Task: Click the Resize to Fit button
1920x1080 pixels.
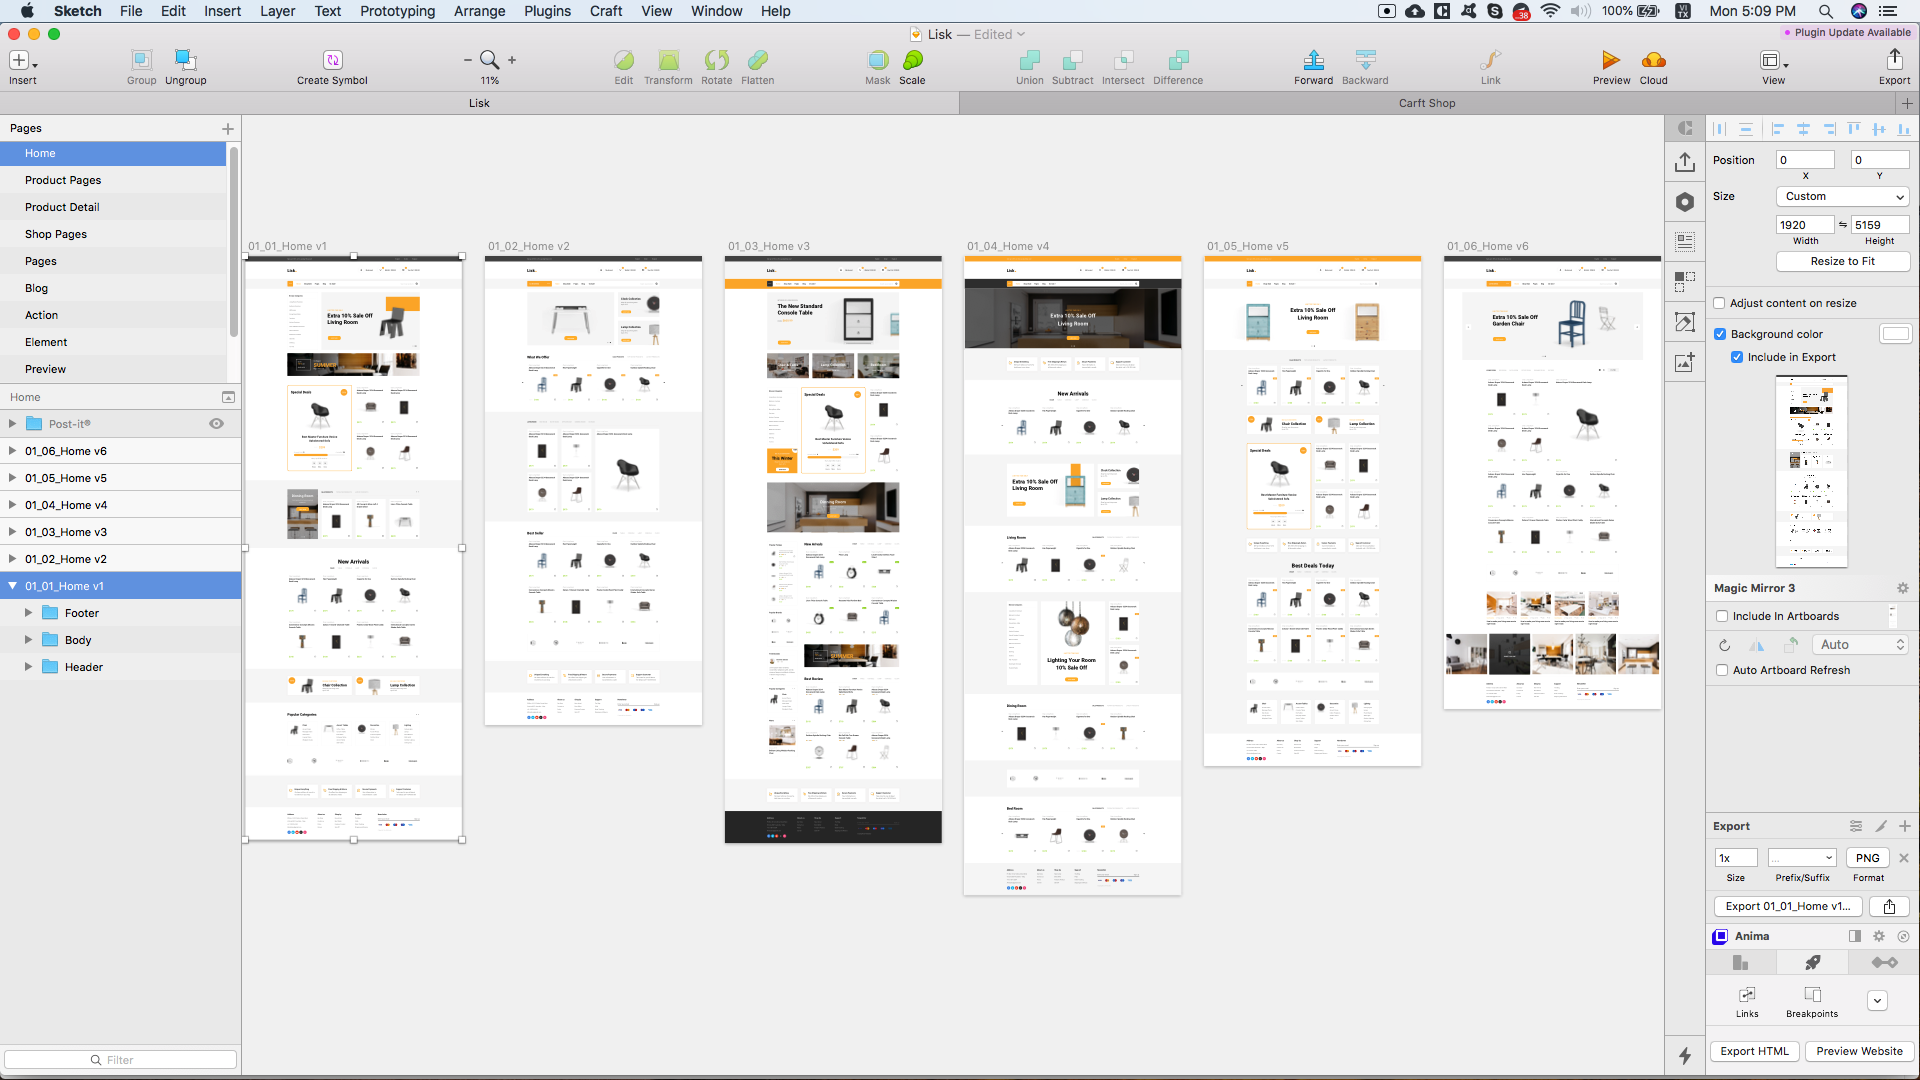Action: (x=1843, y=261)
